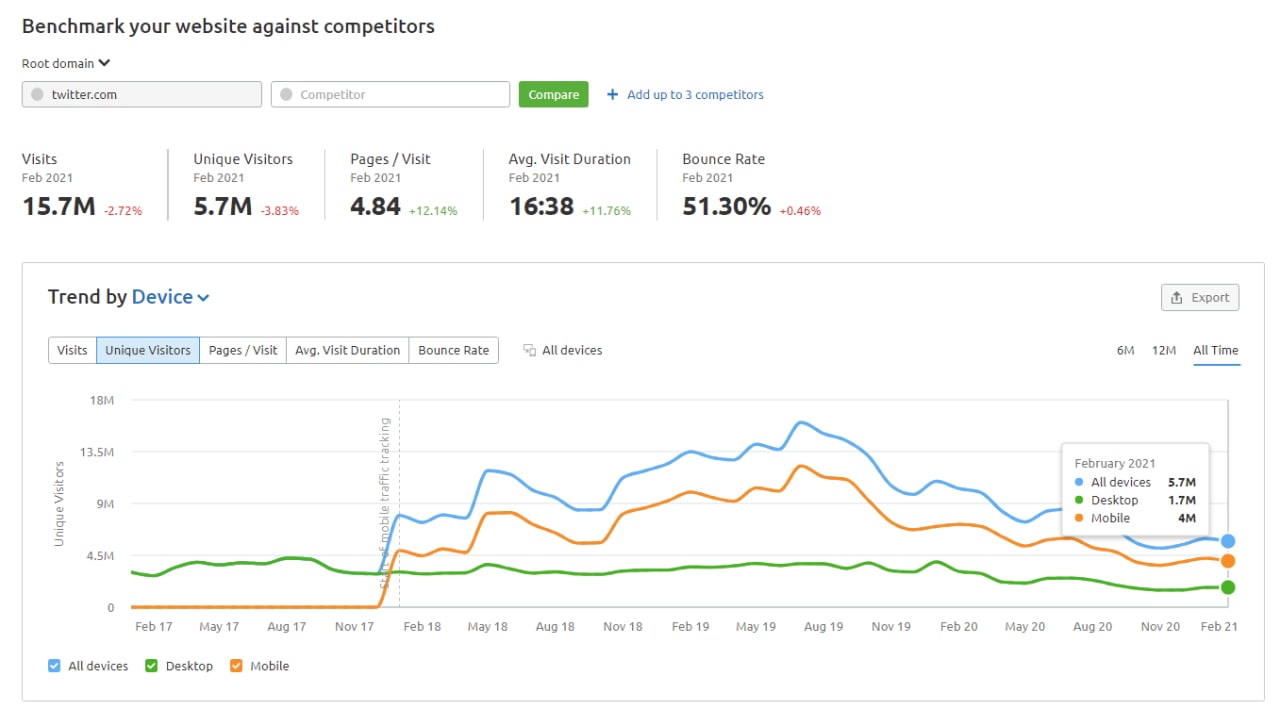Open the Root domain dropdown
This screenshot has height=709, width=1280.
click(x=66, y=63)
